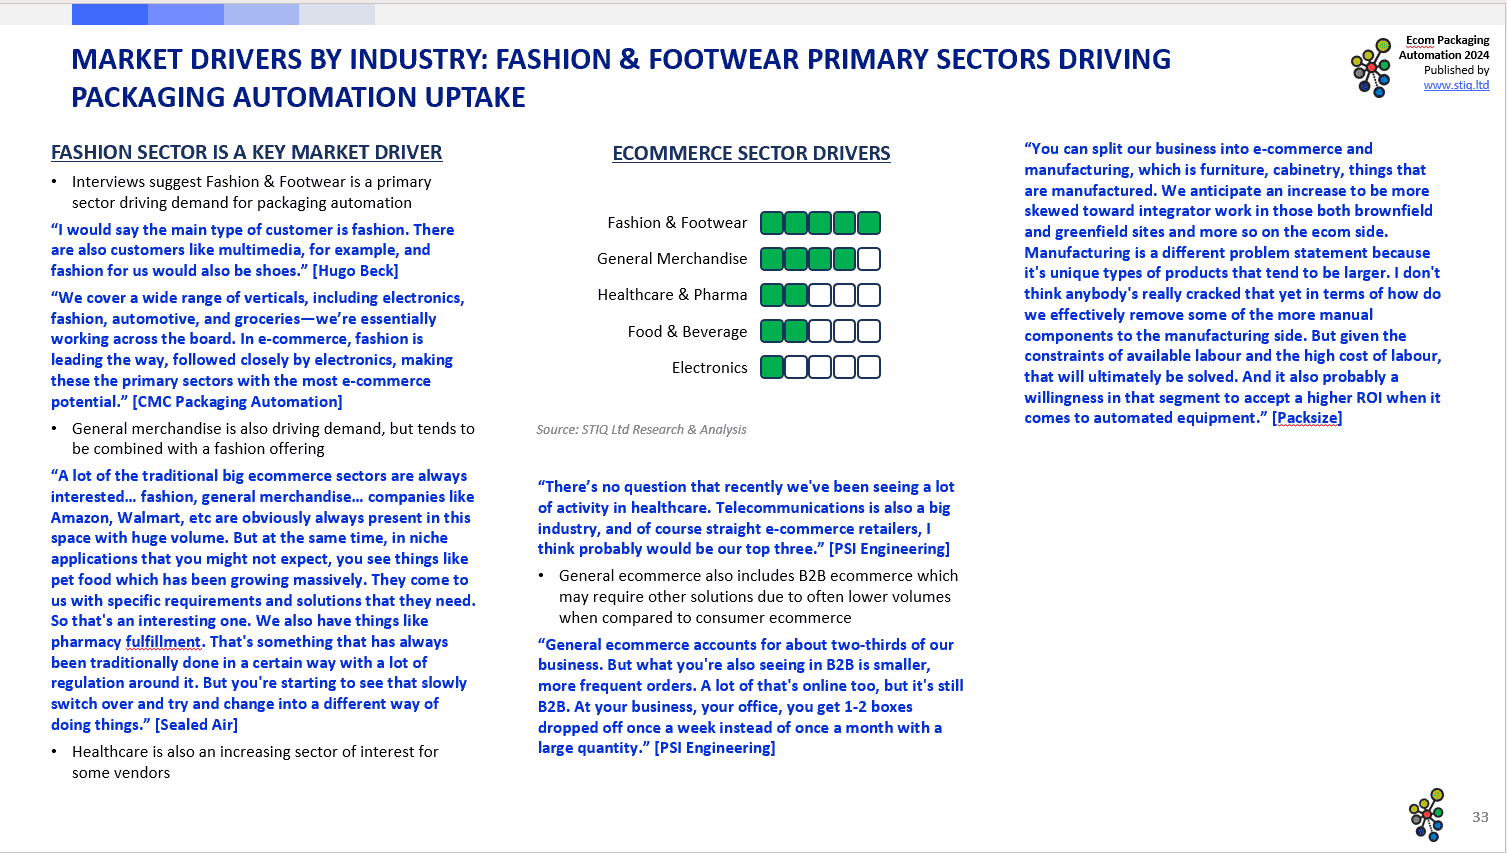Click '[PSI Engineering]' after 'our top three'

click(889, 549)
